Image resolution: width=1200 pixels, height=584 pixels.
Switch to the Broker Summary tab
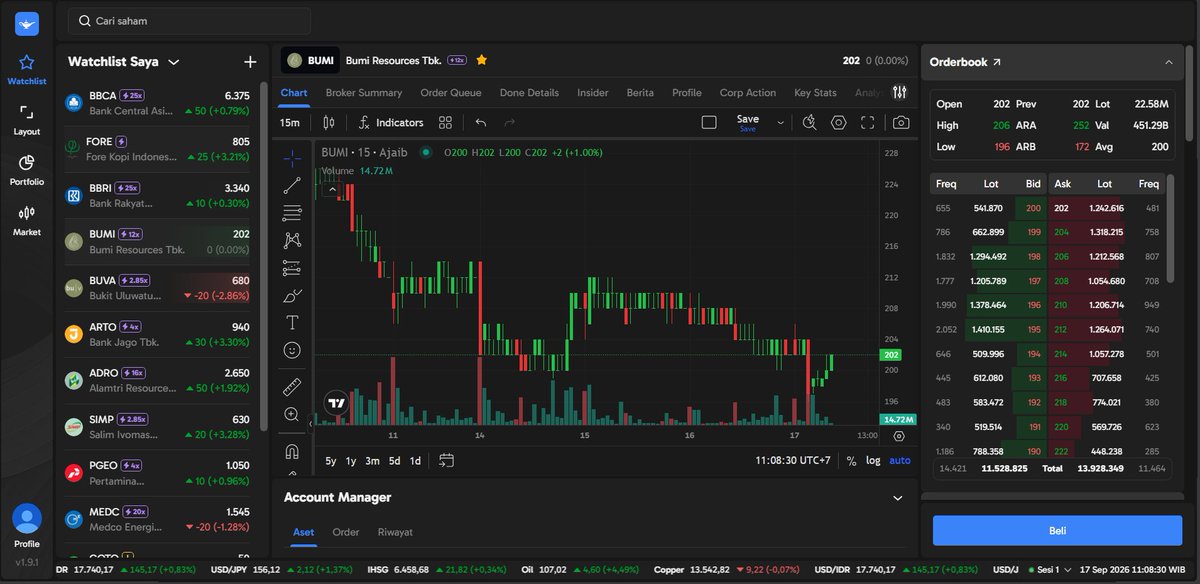364,93
